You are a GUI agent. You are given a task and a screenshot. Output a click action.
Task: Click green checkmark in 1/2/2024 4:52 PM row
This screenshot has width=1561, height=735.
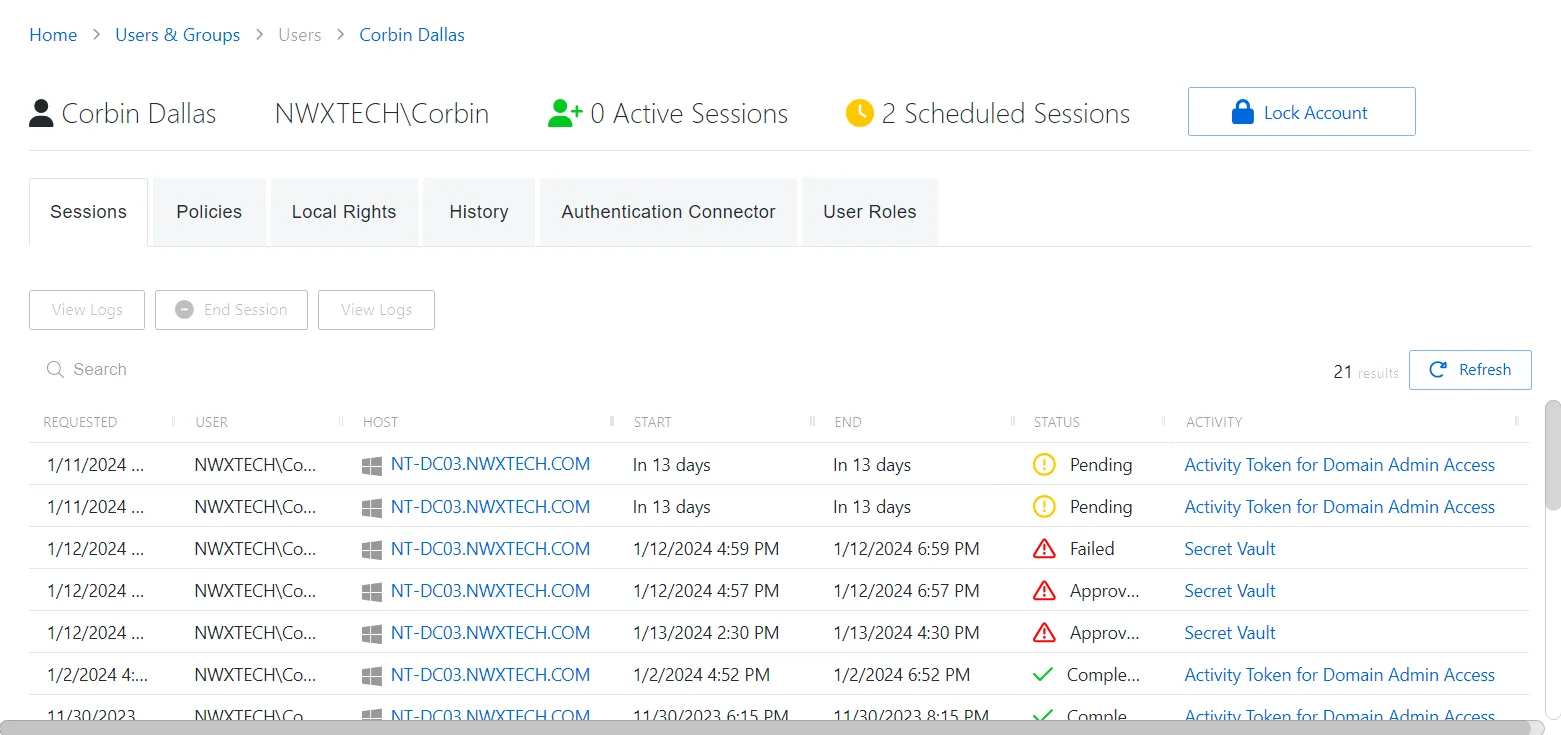tap(1043, 675)
